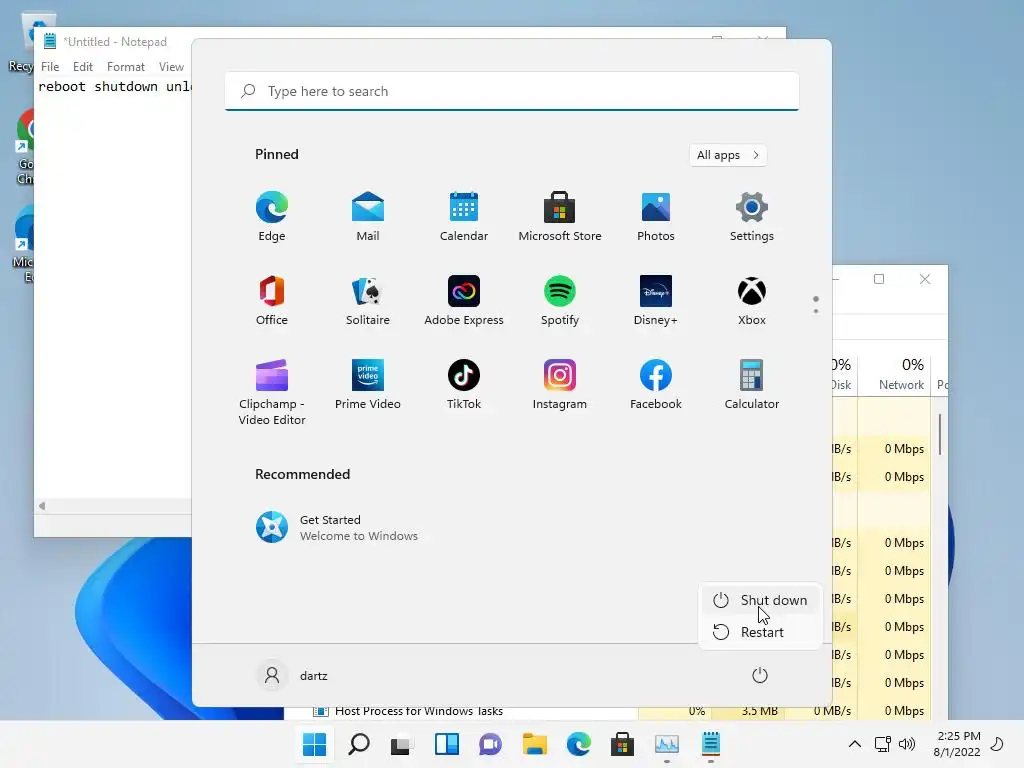
Task: Open Task View on the taskbar
Action: pos(401,744)
